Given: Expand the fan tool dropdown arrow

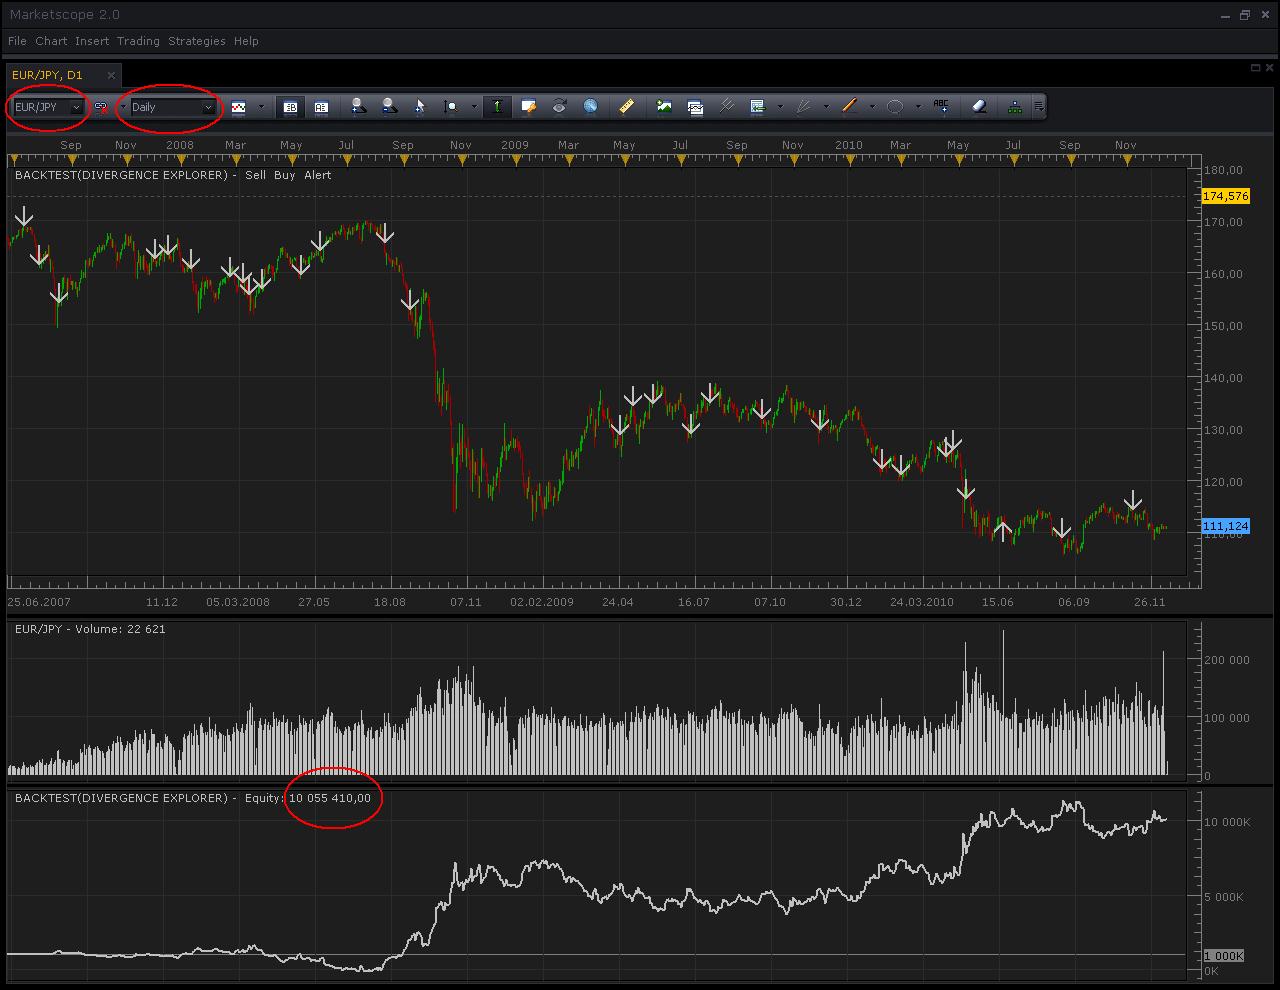Looking at the screenshot, I should [x=826, y=107].
